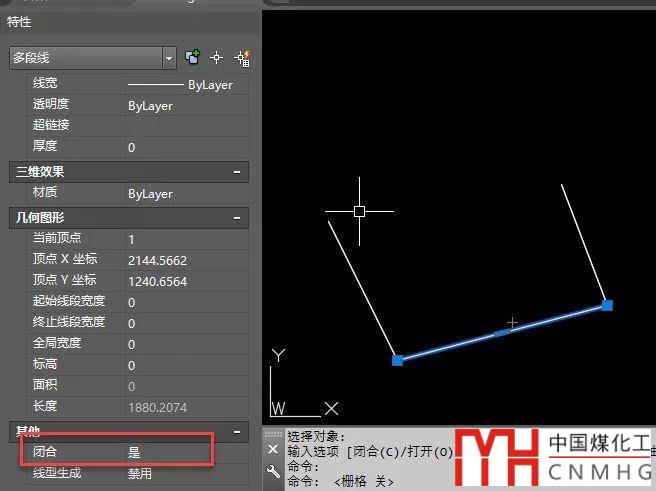The image size is (656, 491).
Task: Click the left blue grip on polyline
Action: pyautogui.click(x=397, y=359)
